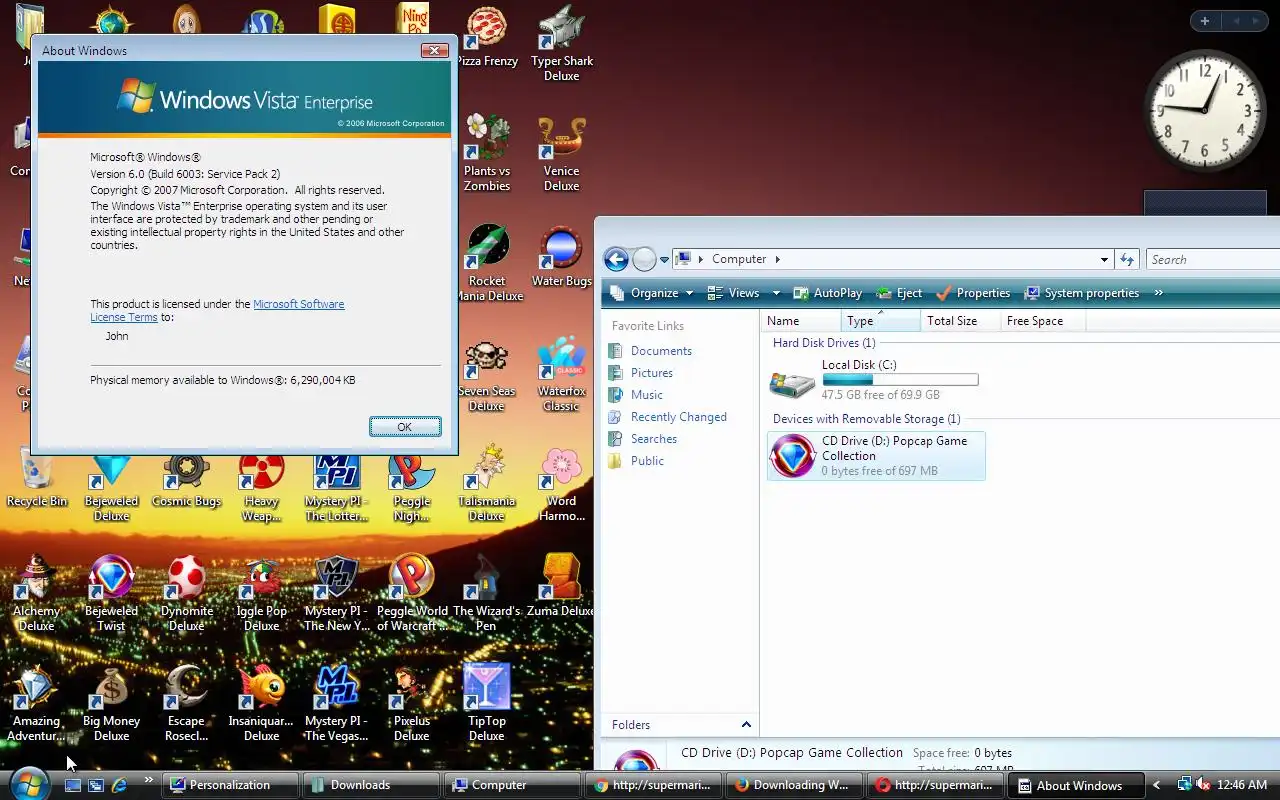Click the explorer Search box
Viewport: 1280px width, 800px height.
tap(1212, 260)
